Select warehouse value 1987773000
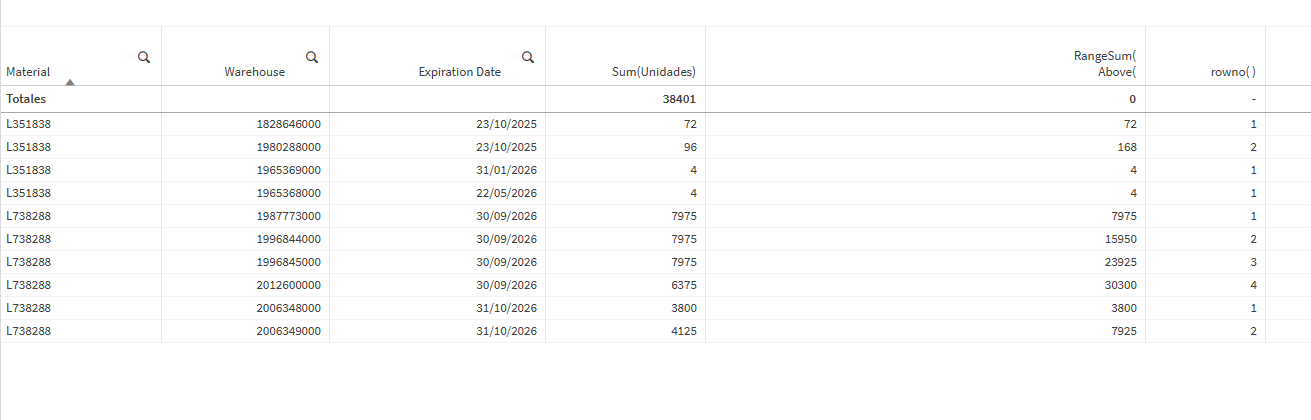Screen dimensions: 1311x420 [287, 216]
